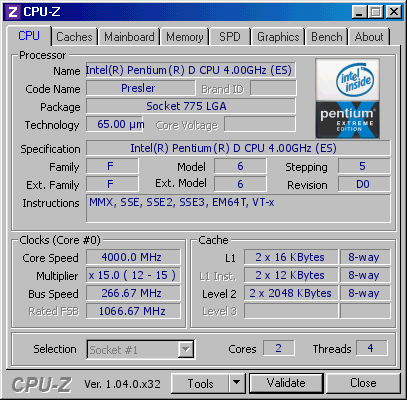Click the processor Name field value

191,70
